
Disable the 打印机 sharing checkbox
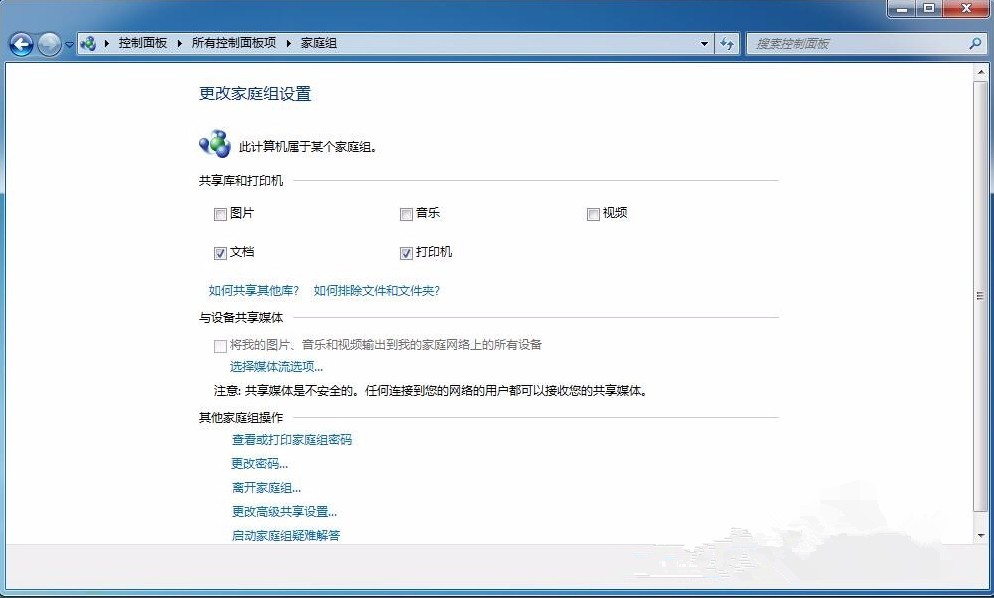pos(406,253)
